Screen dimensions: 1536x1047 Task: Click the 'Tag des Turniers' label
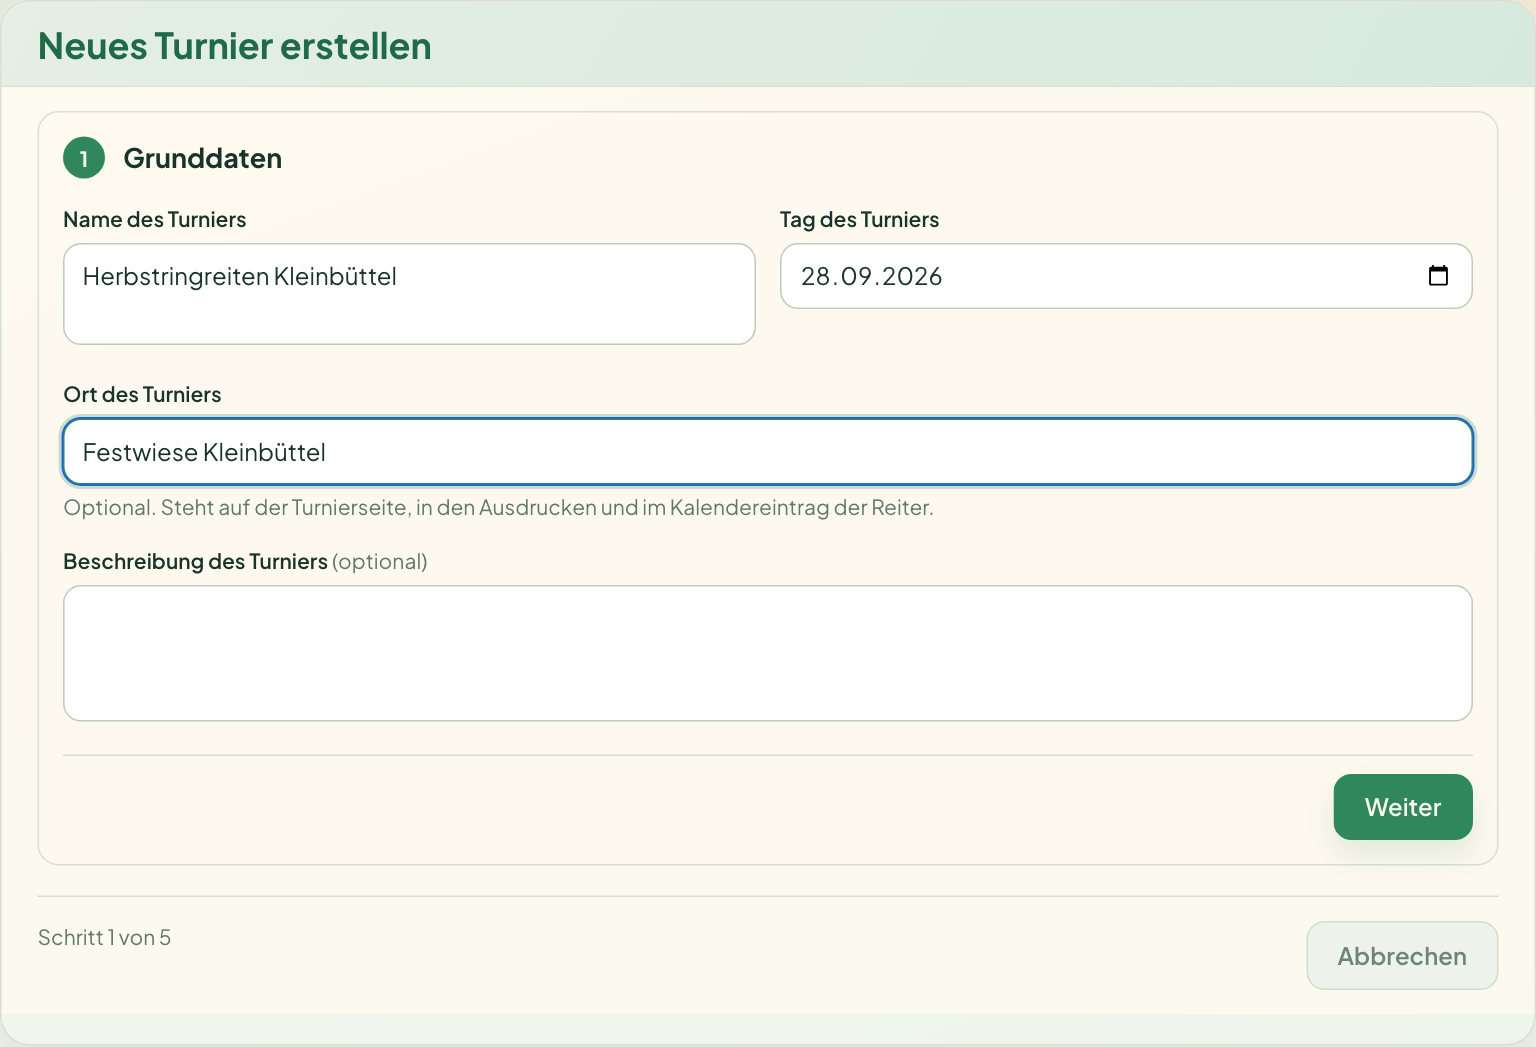click(860, 219)
